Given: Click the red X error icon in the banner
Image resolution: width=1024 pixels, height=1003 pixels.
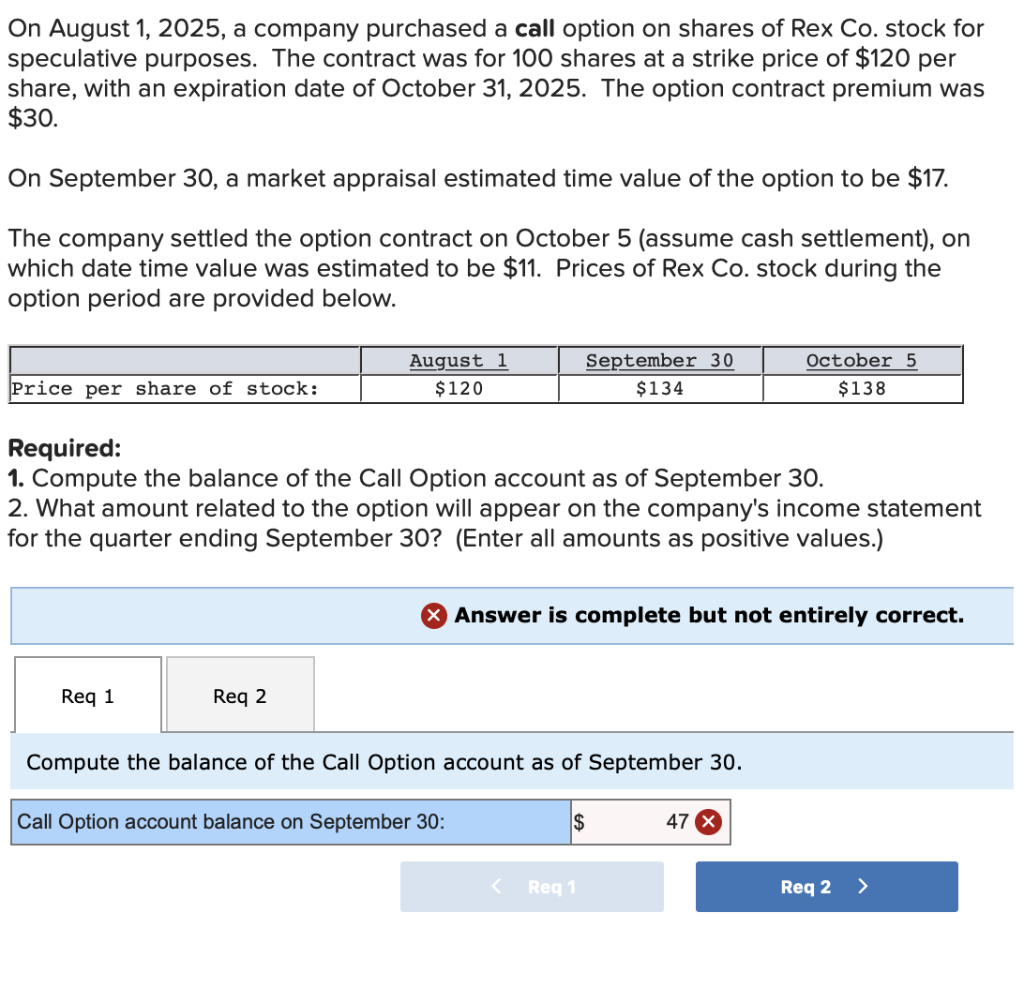Looking at the screenshot, I should pos(433,615).
